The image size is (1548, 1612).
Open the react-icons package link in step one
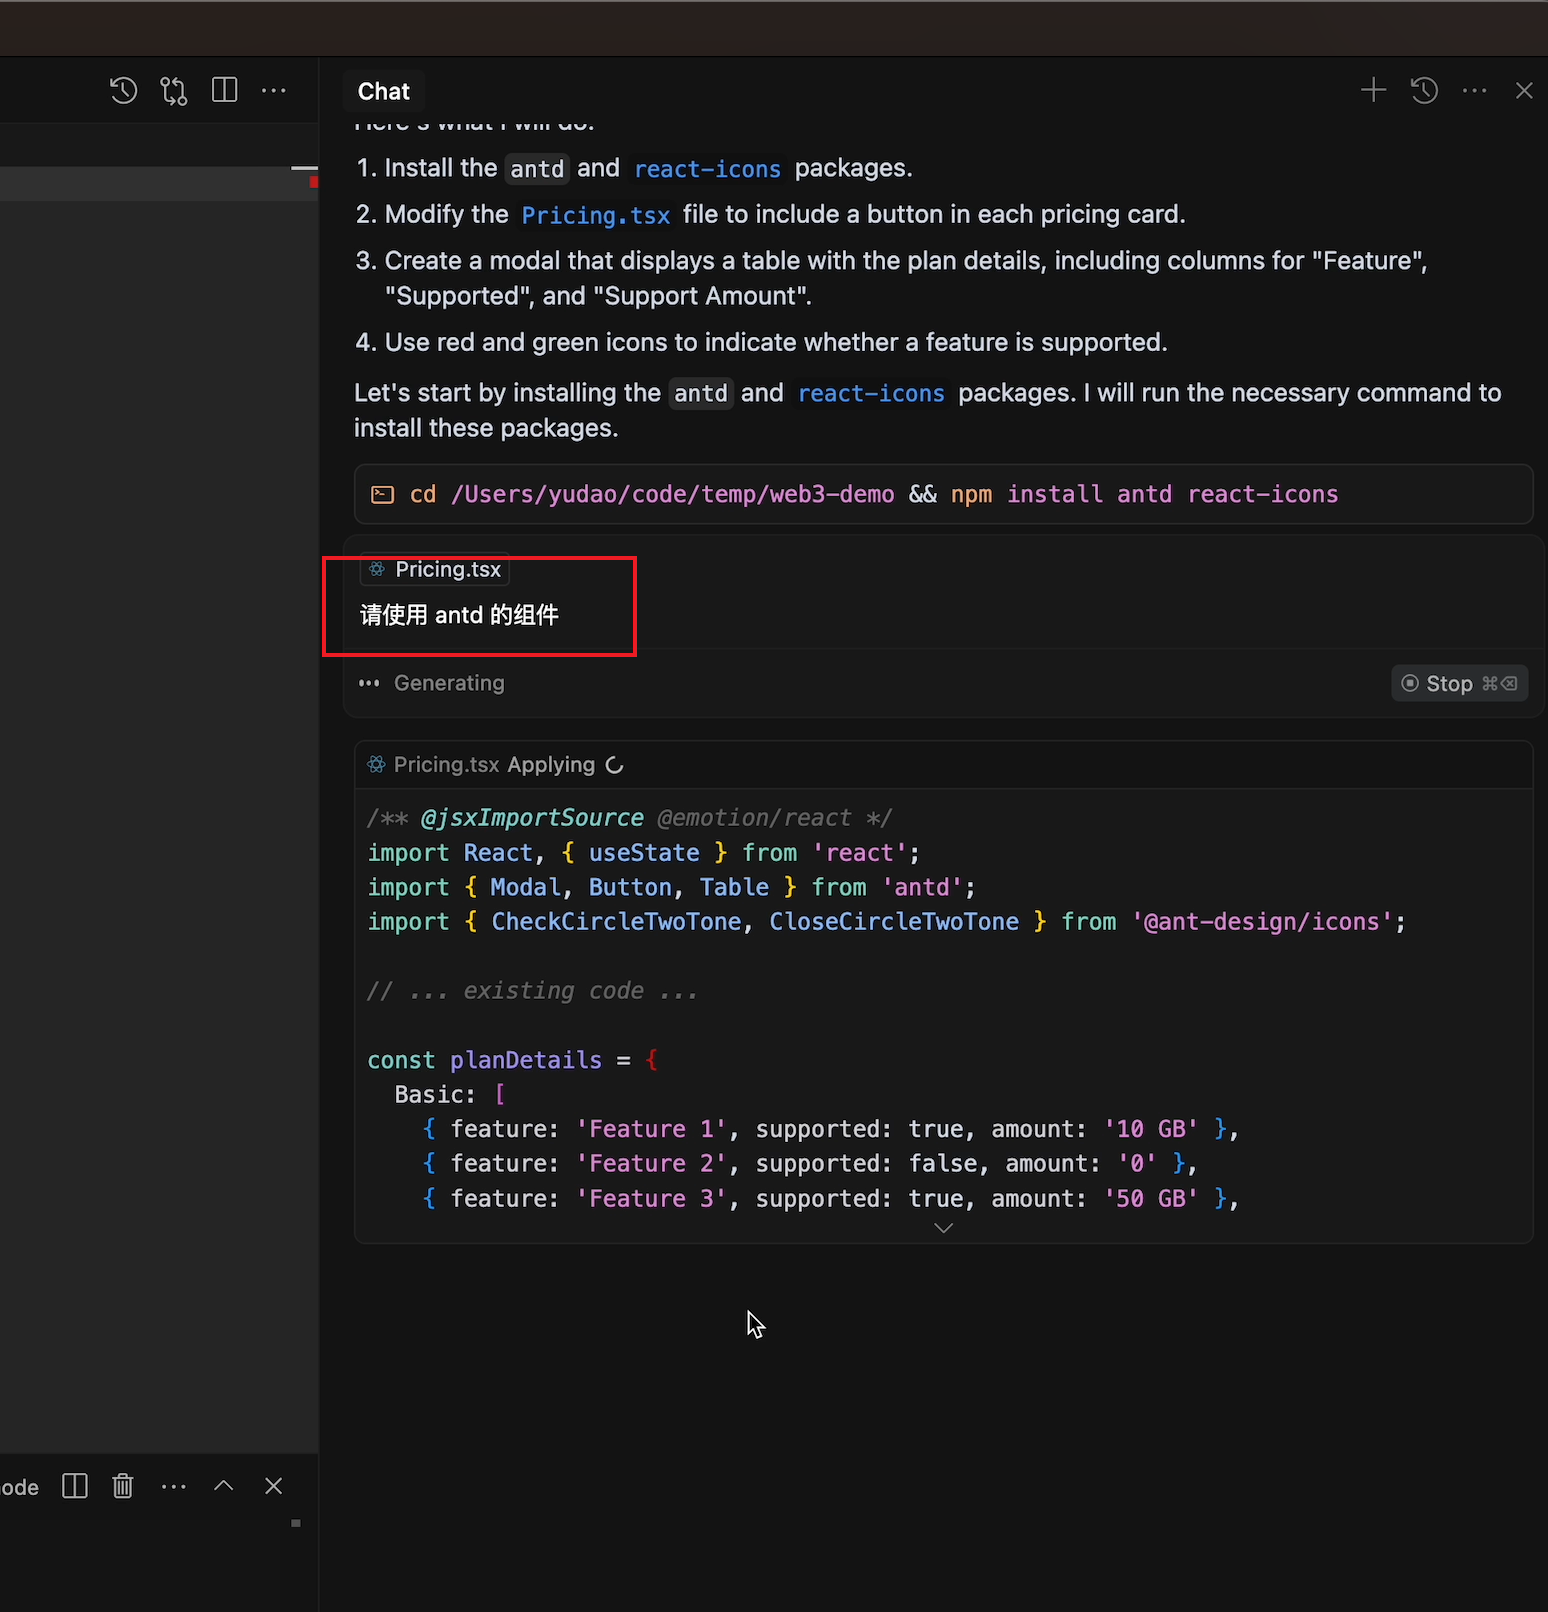tap(707, 169)
